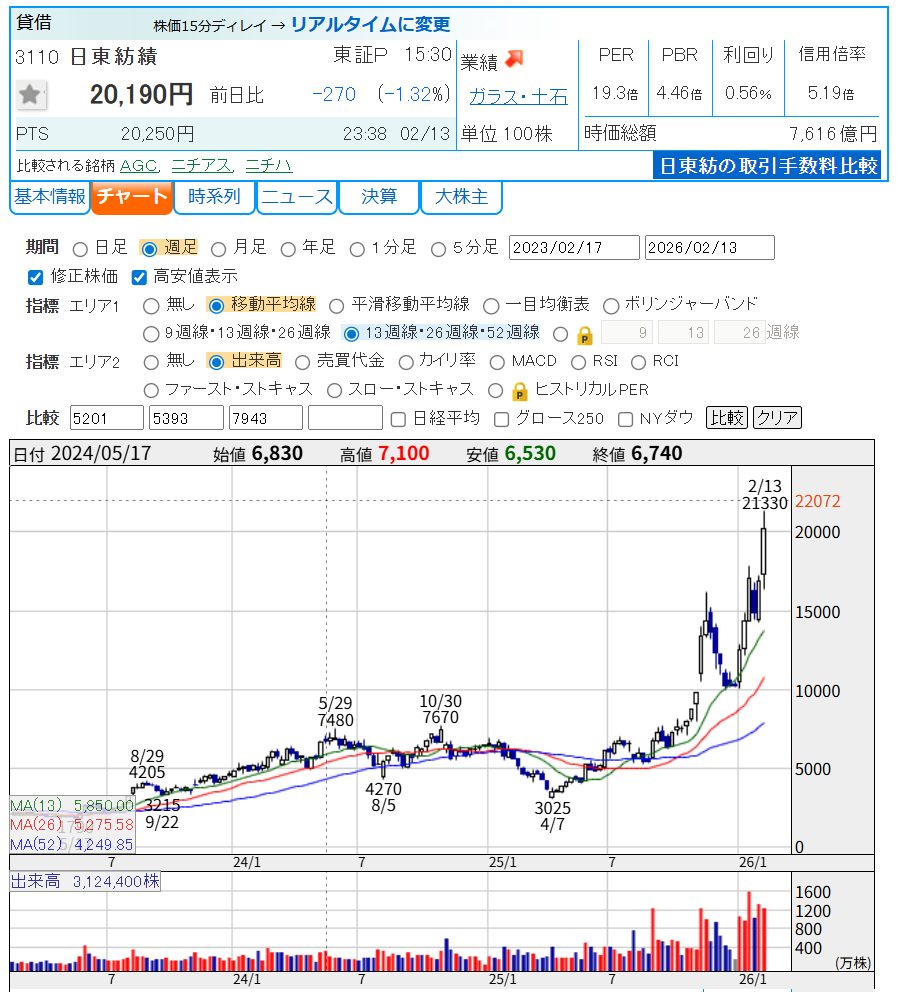
Task: Open the 大株主 tab
Action: (x=461, y=198)
